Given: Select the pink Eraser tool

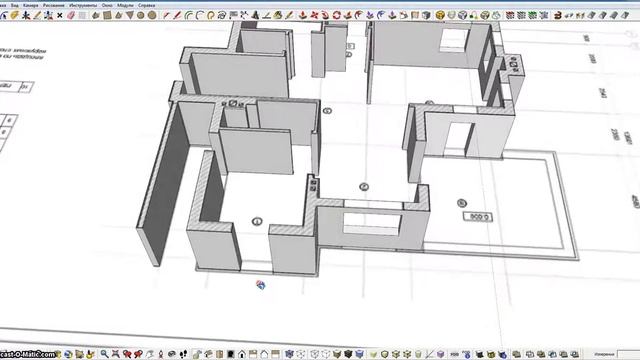Looking at the screenshot, I should pos(71,16).
